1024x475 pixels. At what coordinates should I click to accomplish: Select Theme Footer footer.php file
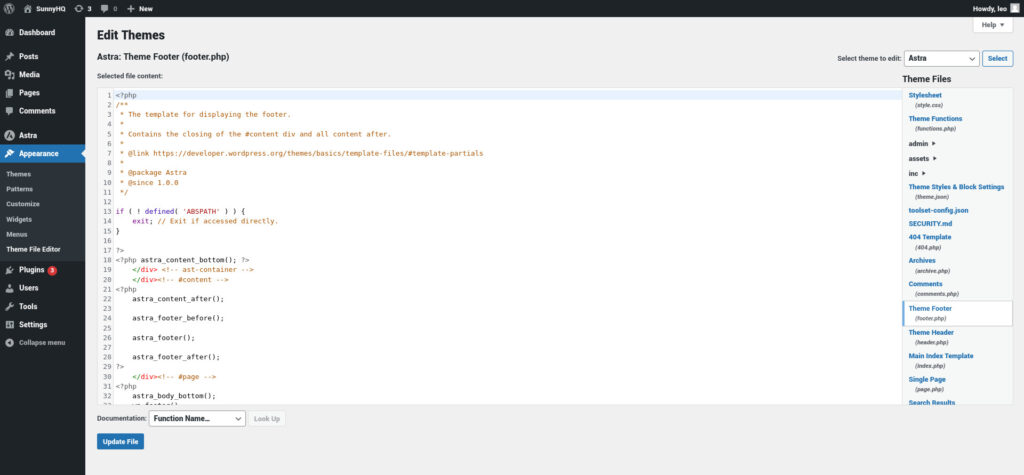(957, 313)
